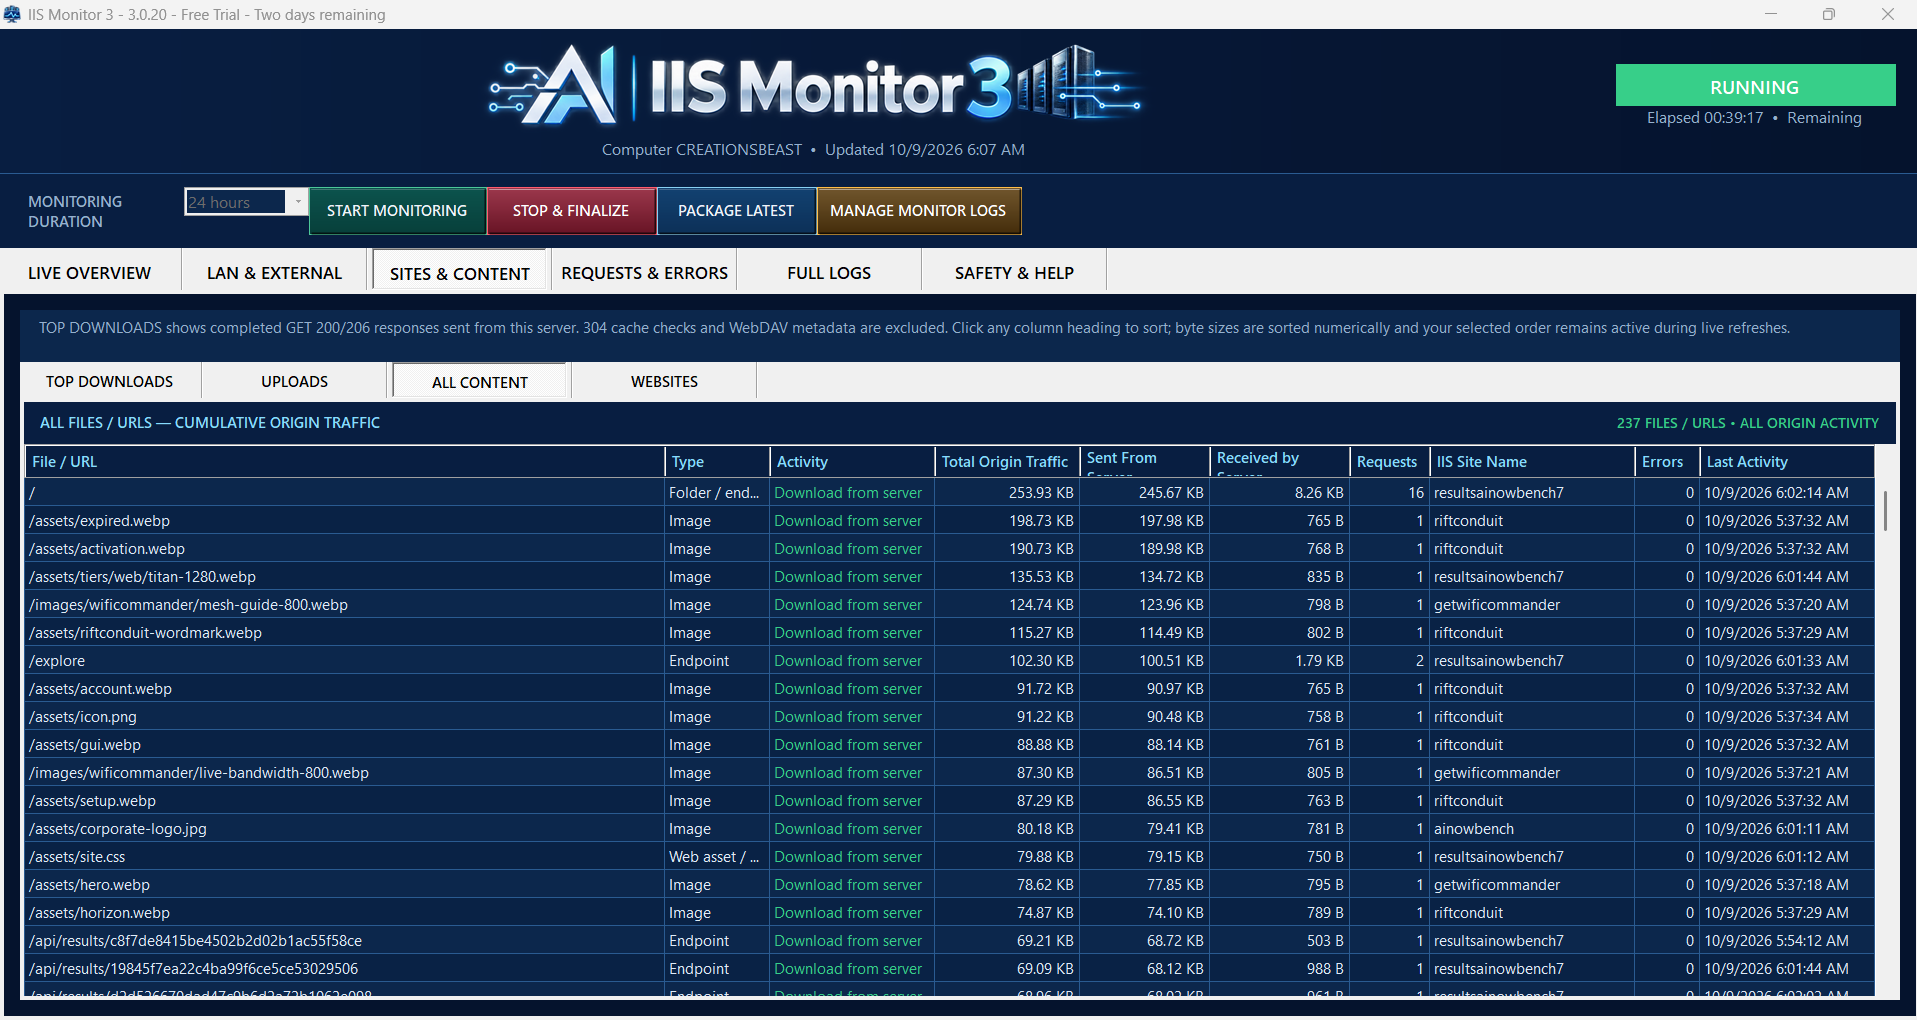The image size is (1917, 1020).
Task: Sort by the Received by column header
Action: [1279, 462]
